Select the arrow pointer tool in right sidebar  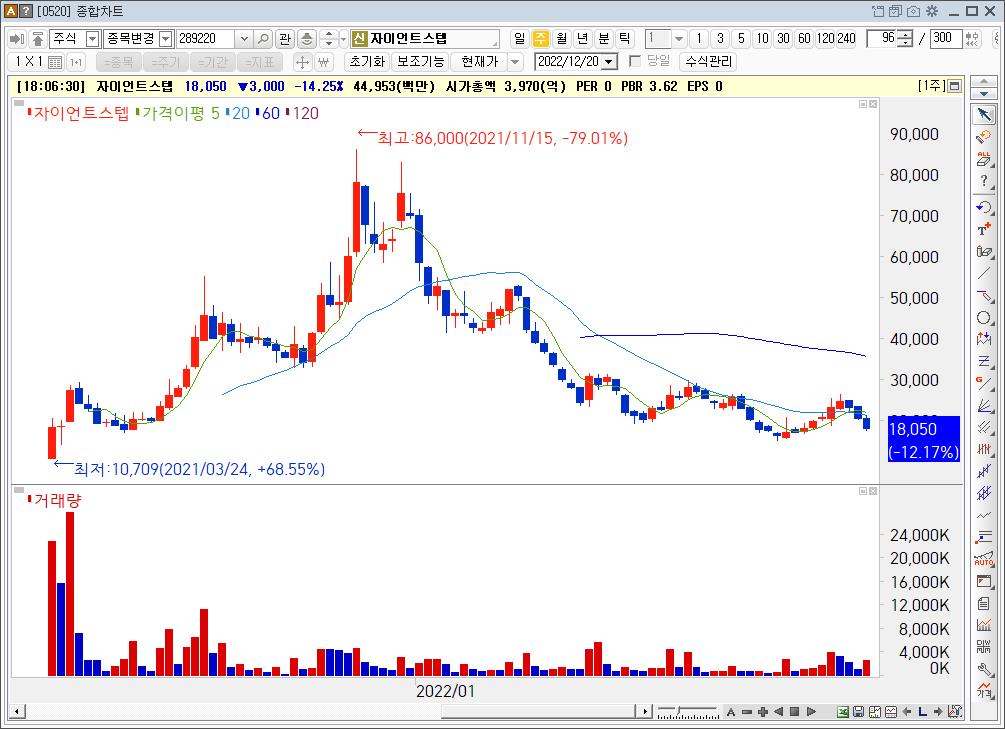pyautogui.click(x=984, y=114)
